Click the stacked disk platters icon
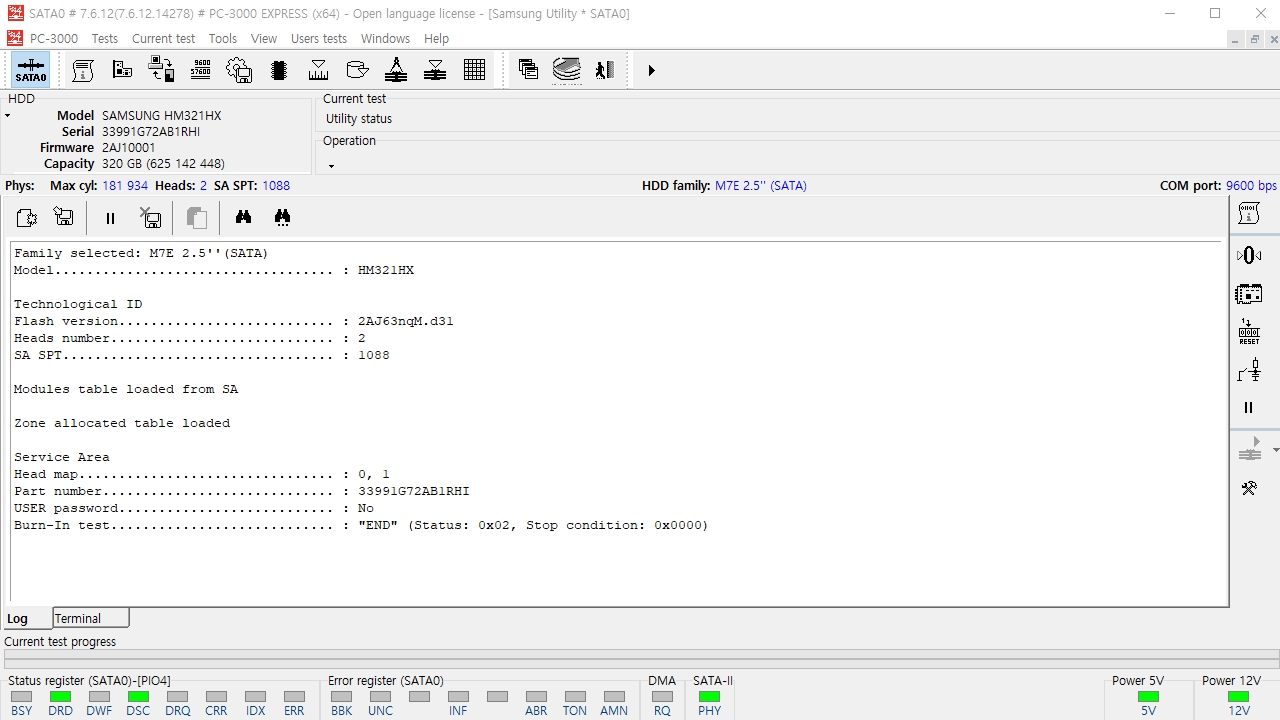The height and width of the screenshot is (720, 1280). (567, 70)
